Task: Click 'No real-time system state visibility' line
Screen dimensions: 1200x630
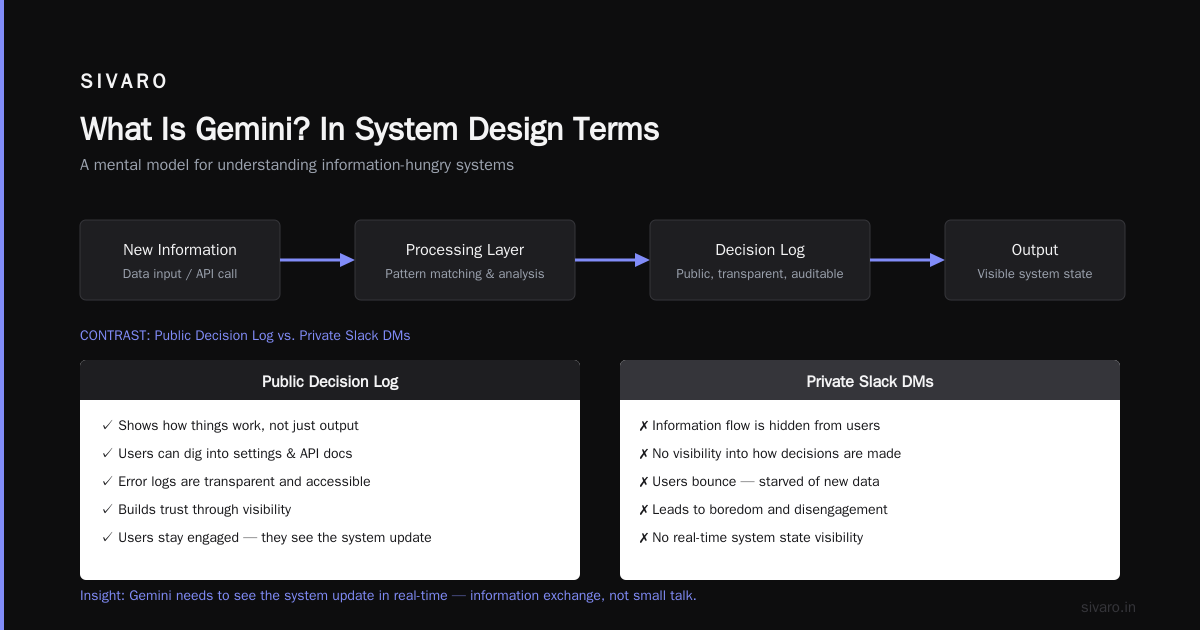Action: 751,537
